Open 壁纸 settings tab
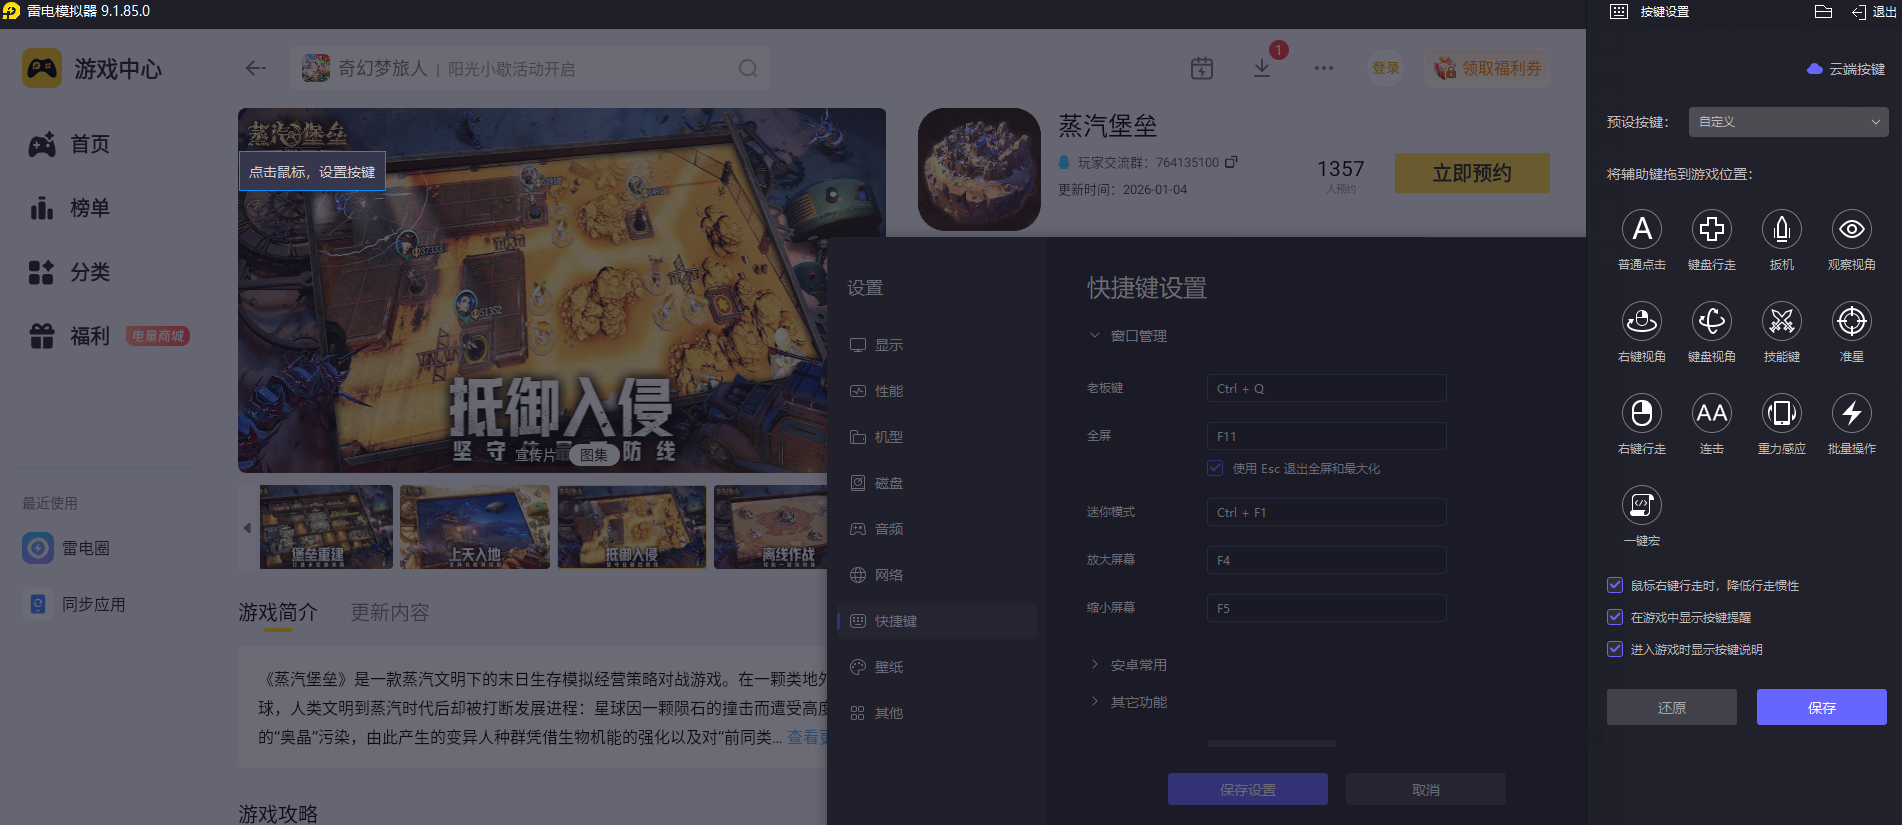This screenshot has height=825, width=1902. pos(937,667)
